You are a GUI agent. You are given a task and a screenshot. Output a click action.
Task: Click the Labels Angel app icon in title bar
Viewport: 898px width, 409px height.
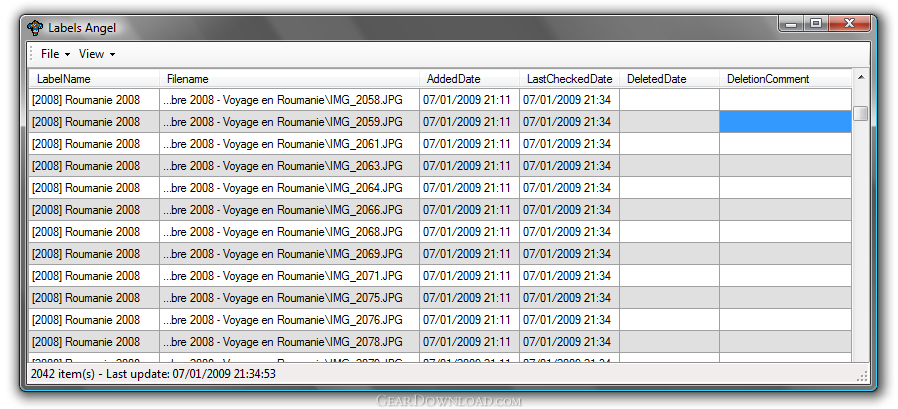coord(35,27)
